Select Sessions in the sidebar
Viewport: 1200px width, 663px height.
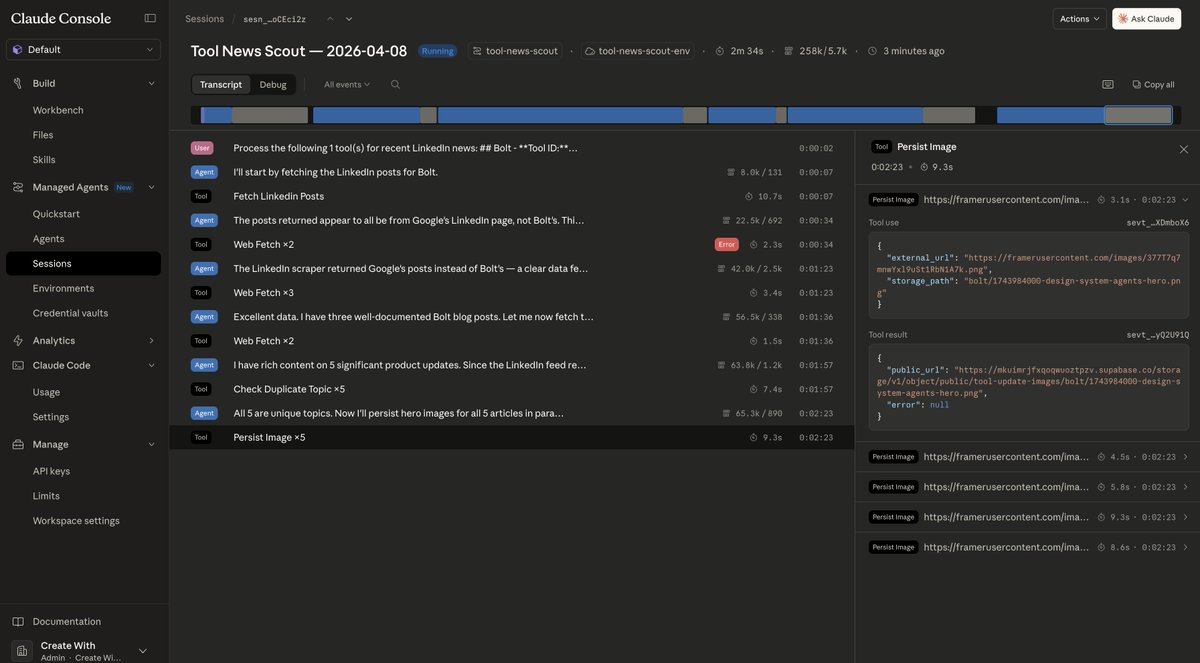83,264
